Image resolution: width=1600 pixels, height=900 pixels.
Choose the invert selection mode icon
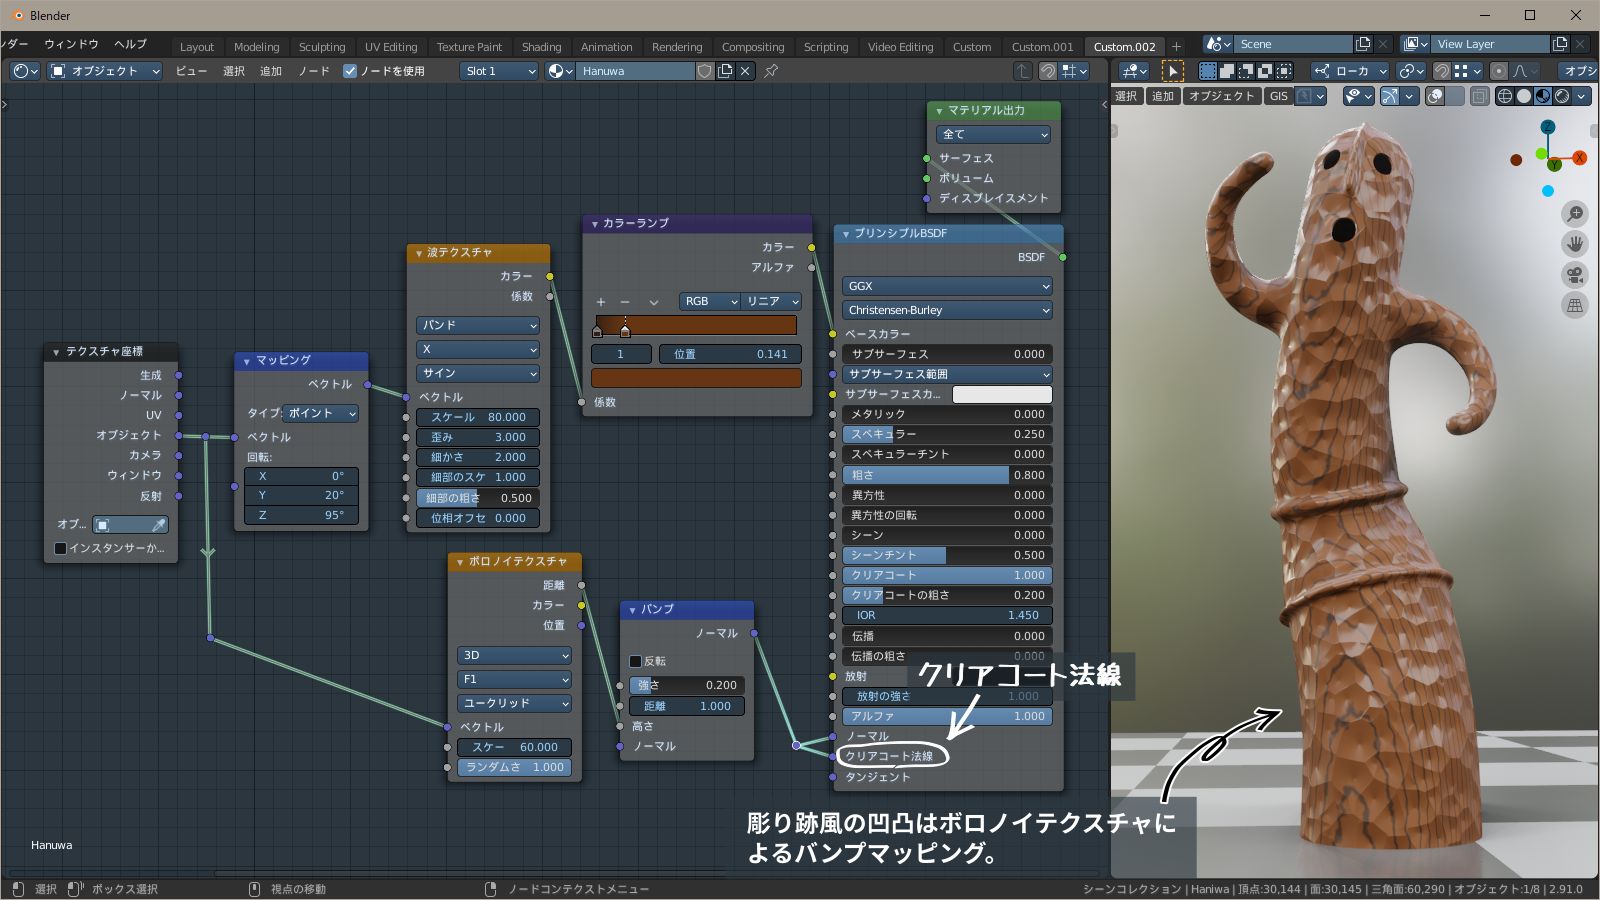click(1265, 71)
